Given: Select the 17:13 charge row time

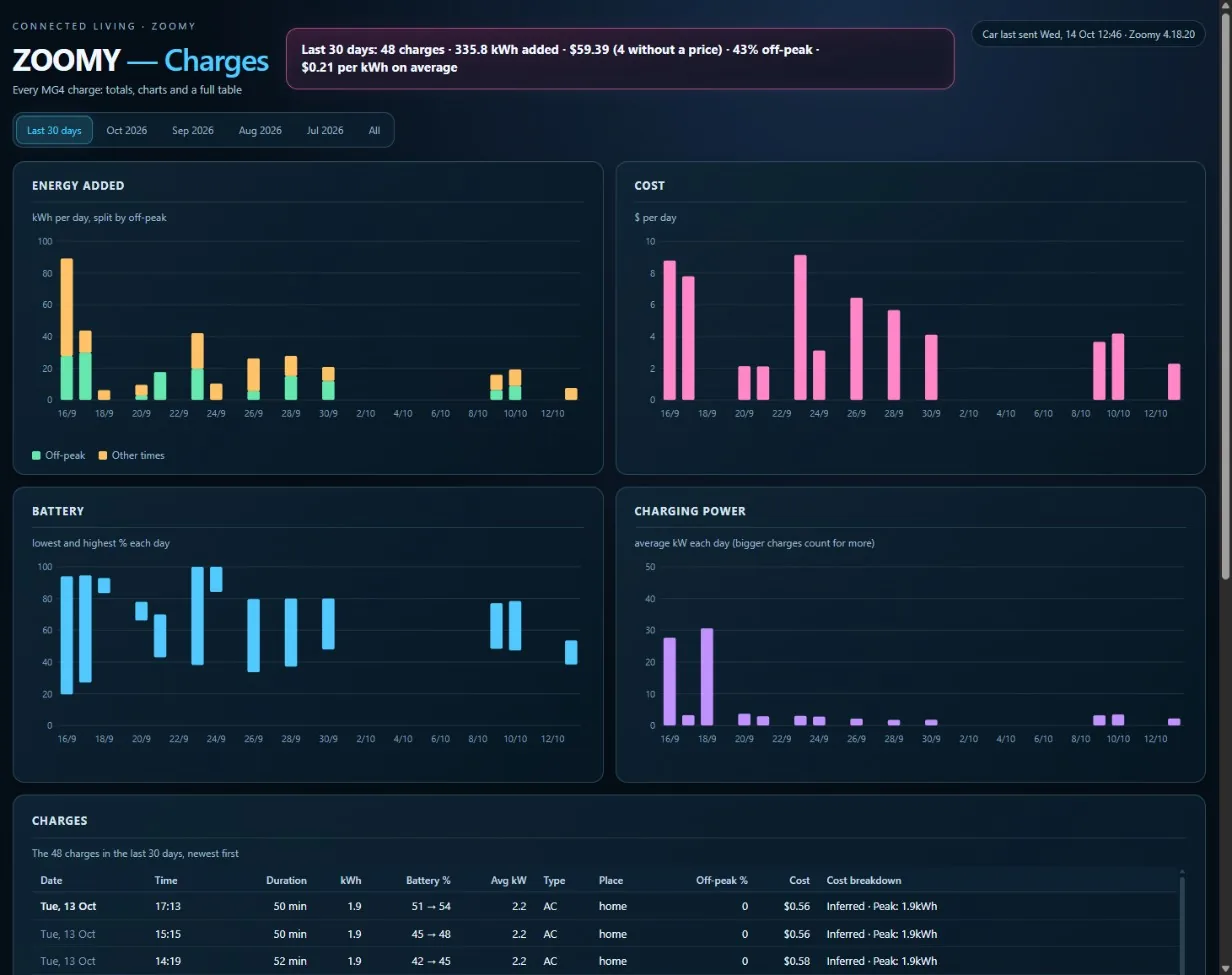Looking at the screenshot, I should (168, 906).
